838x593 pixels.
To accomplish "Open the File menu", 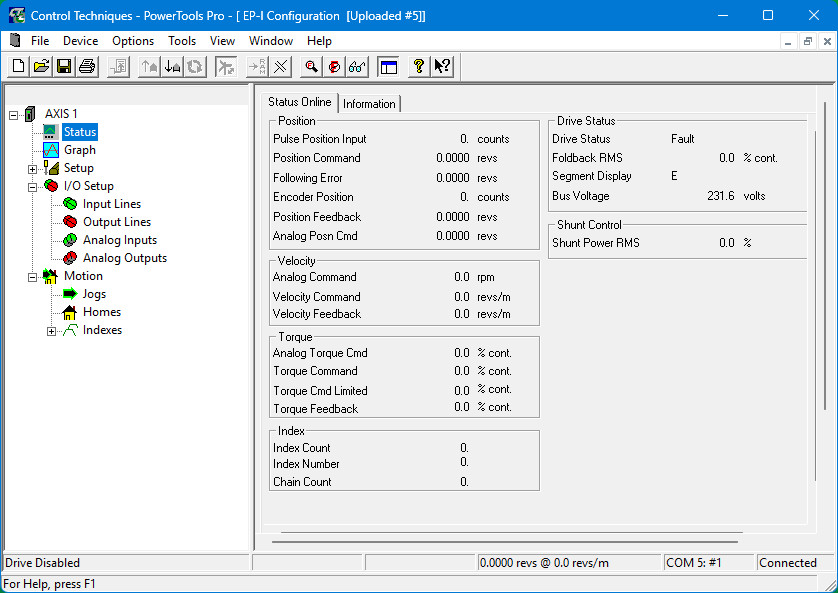I will pos(40,41).
